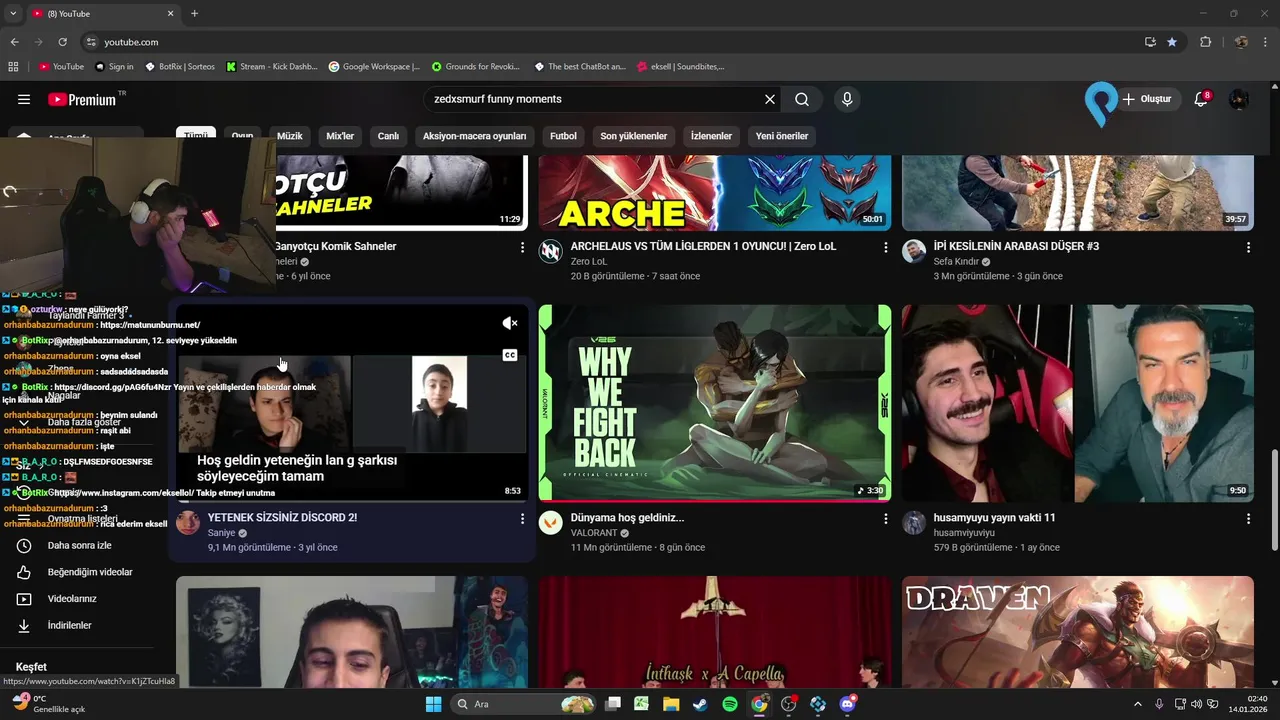Screen dimensions: 1280x720
Task: Open the eksell | Soundbites bookmark
Action: [x=680, y=67]
